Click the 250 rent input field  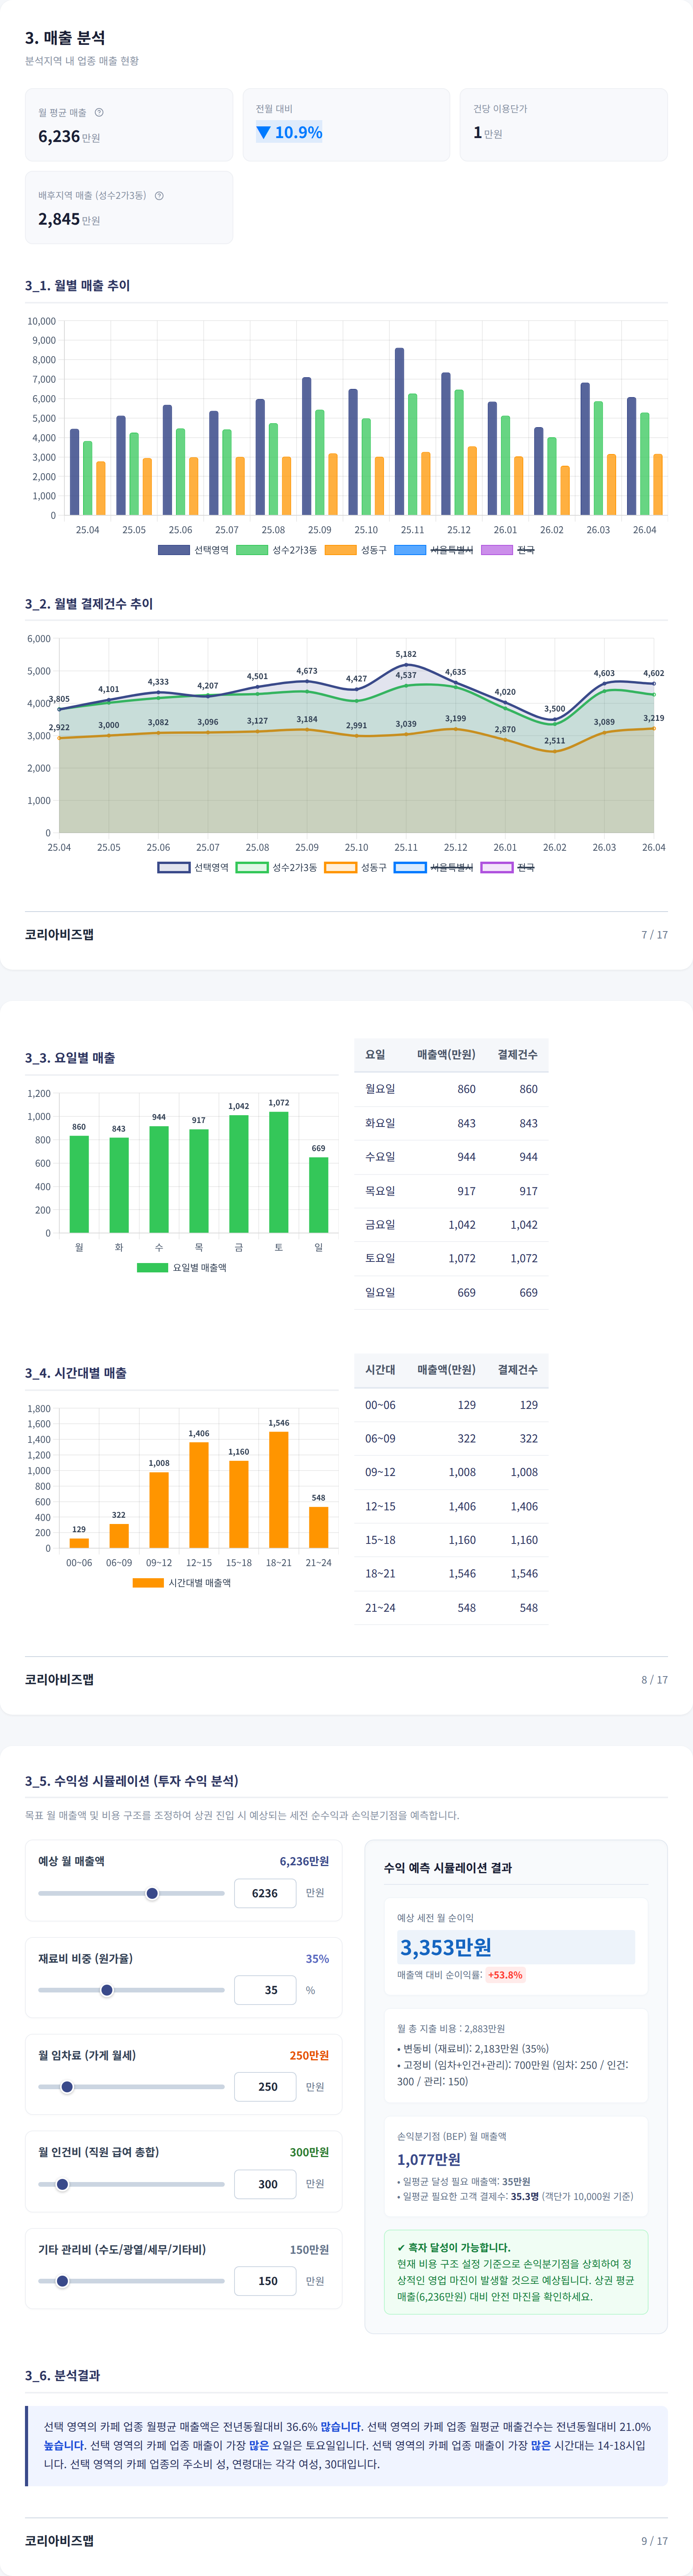(x=265, y=2087)
